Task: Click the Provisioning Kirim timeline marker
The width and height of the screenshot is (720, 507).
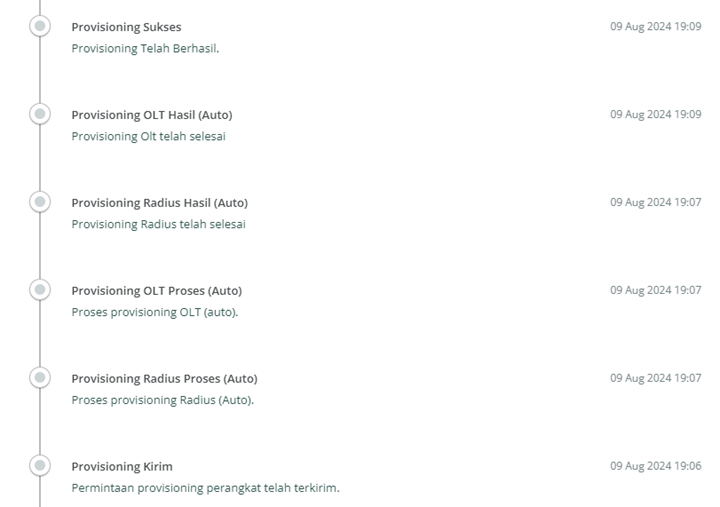Action: (40, 465)
